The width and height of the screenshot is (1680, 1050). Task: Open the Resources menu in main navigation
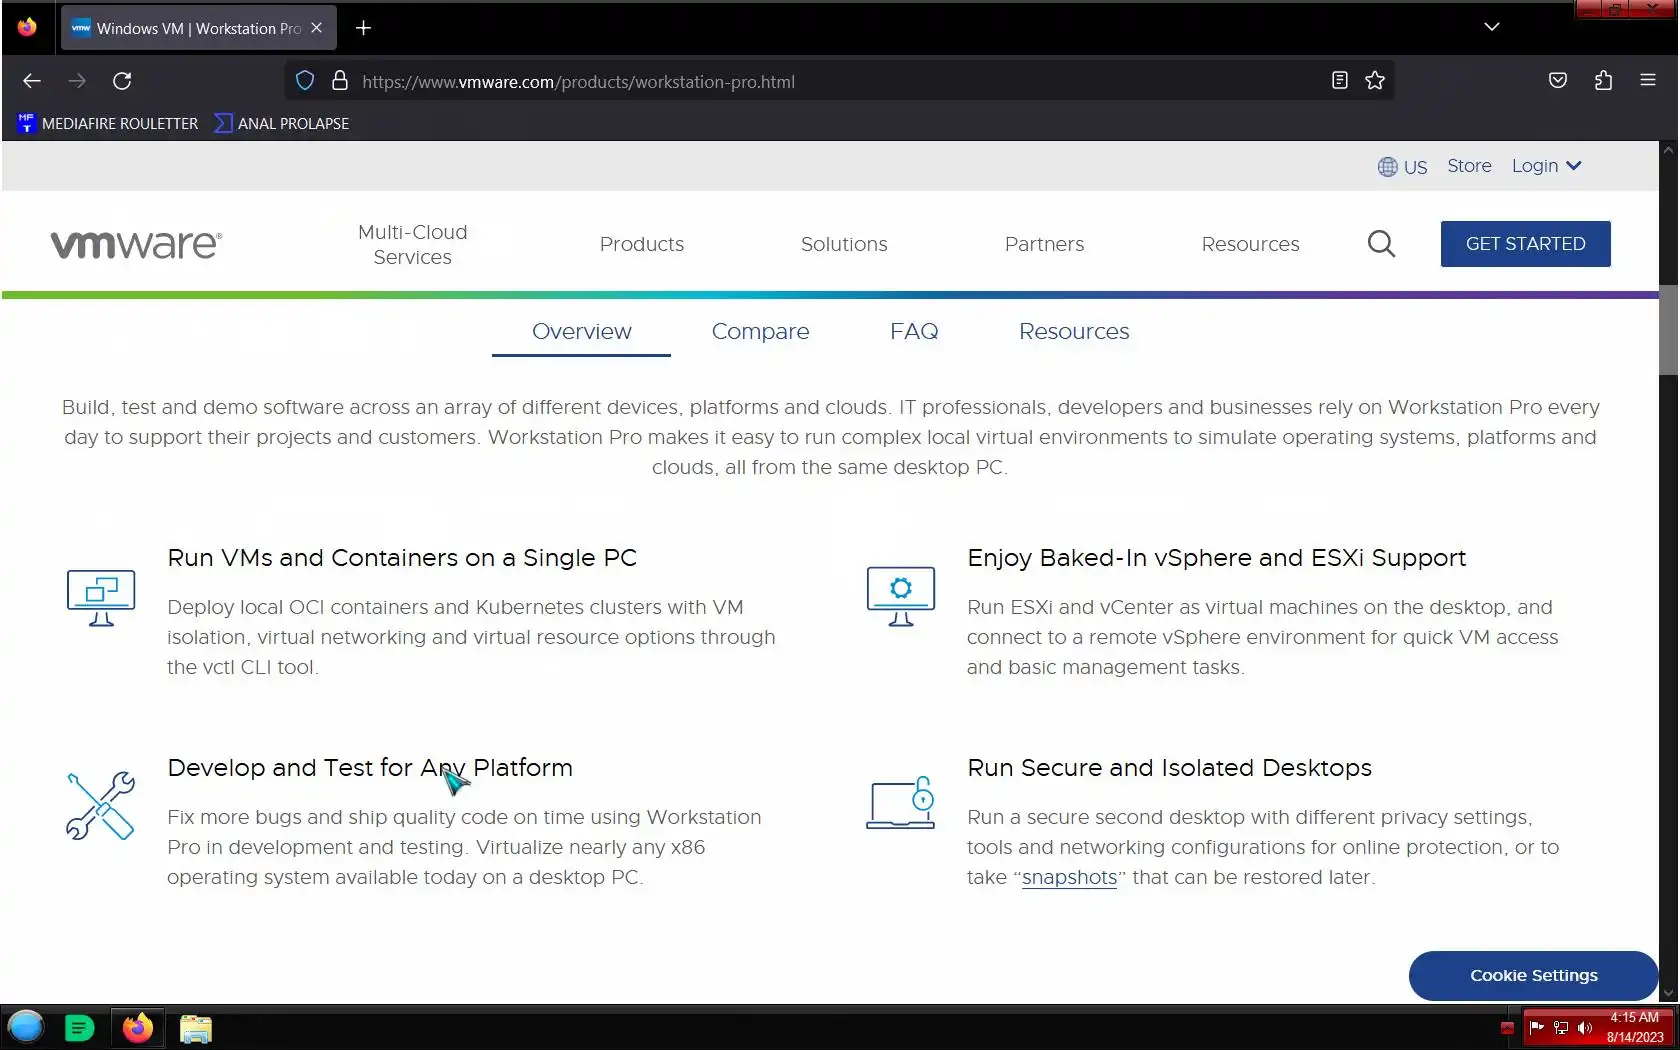(1250, 244)
